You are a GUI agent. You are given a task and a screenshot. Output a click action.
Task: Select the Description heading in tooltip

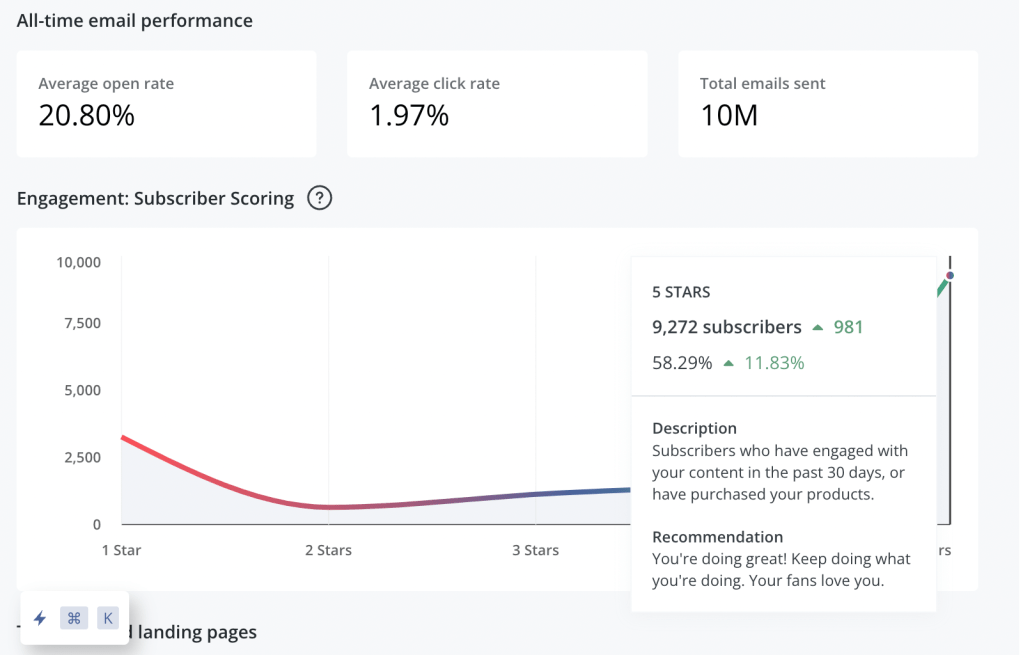coord(694,428)
